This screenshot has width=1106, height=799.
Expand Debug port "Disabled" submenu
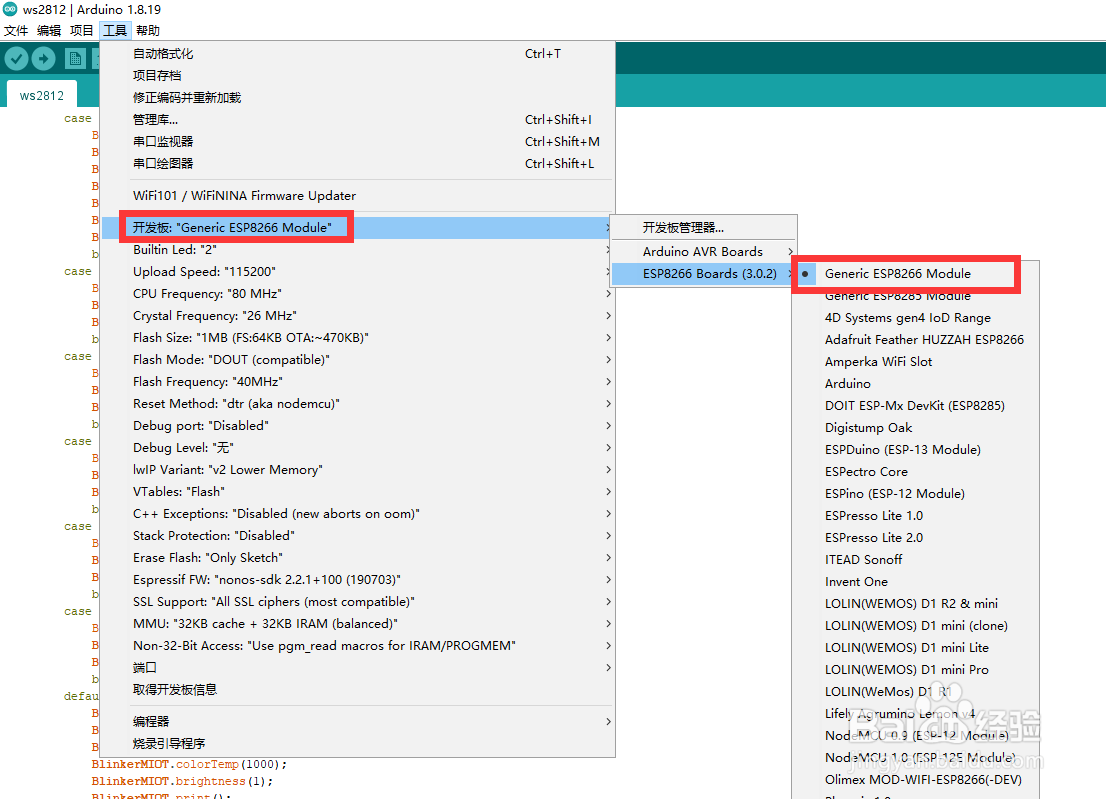click(358, 425)
